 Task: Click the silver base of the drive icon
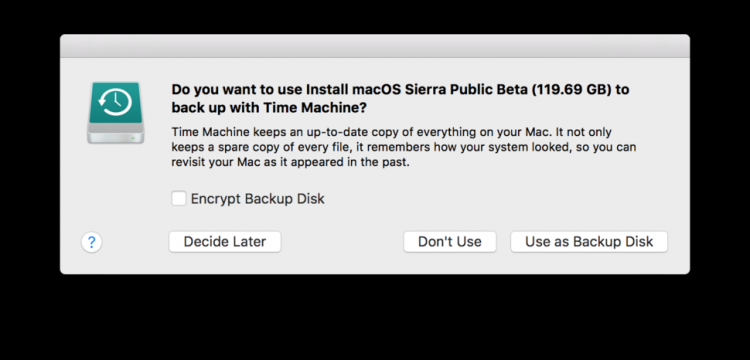click(x=116, y=133)
